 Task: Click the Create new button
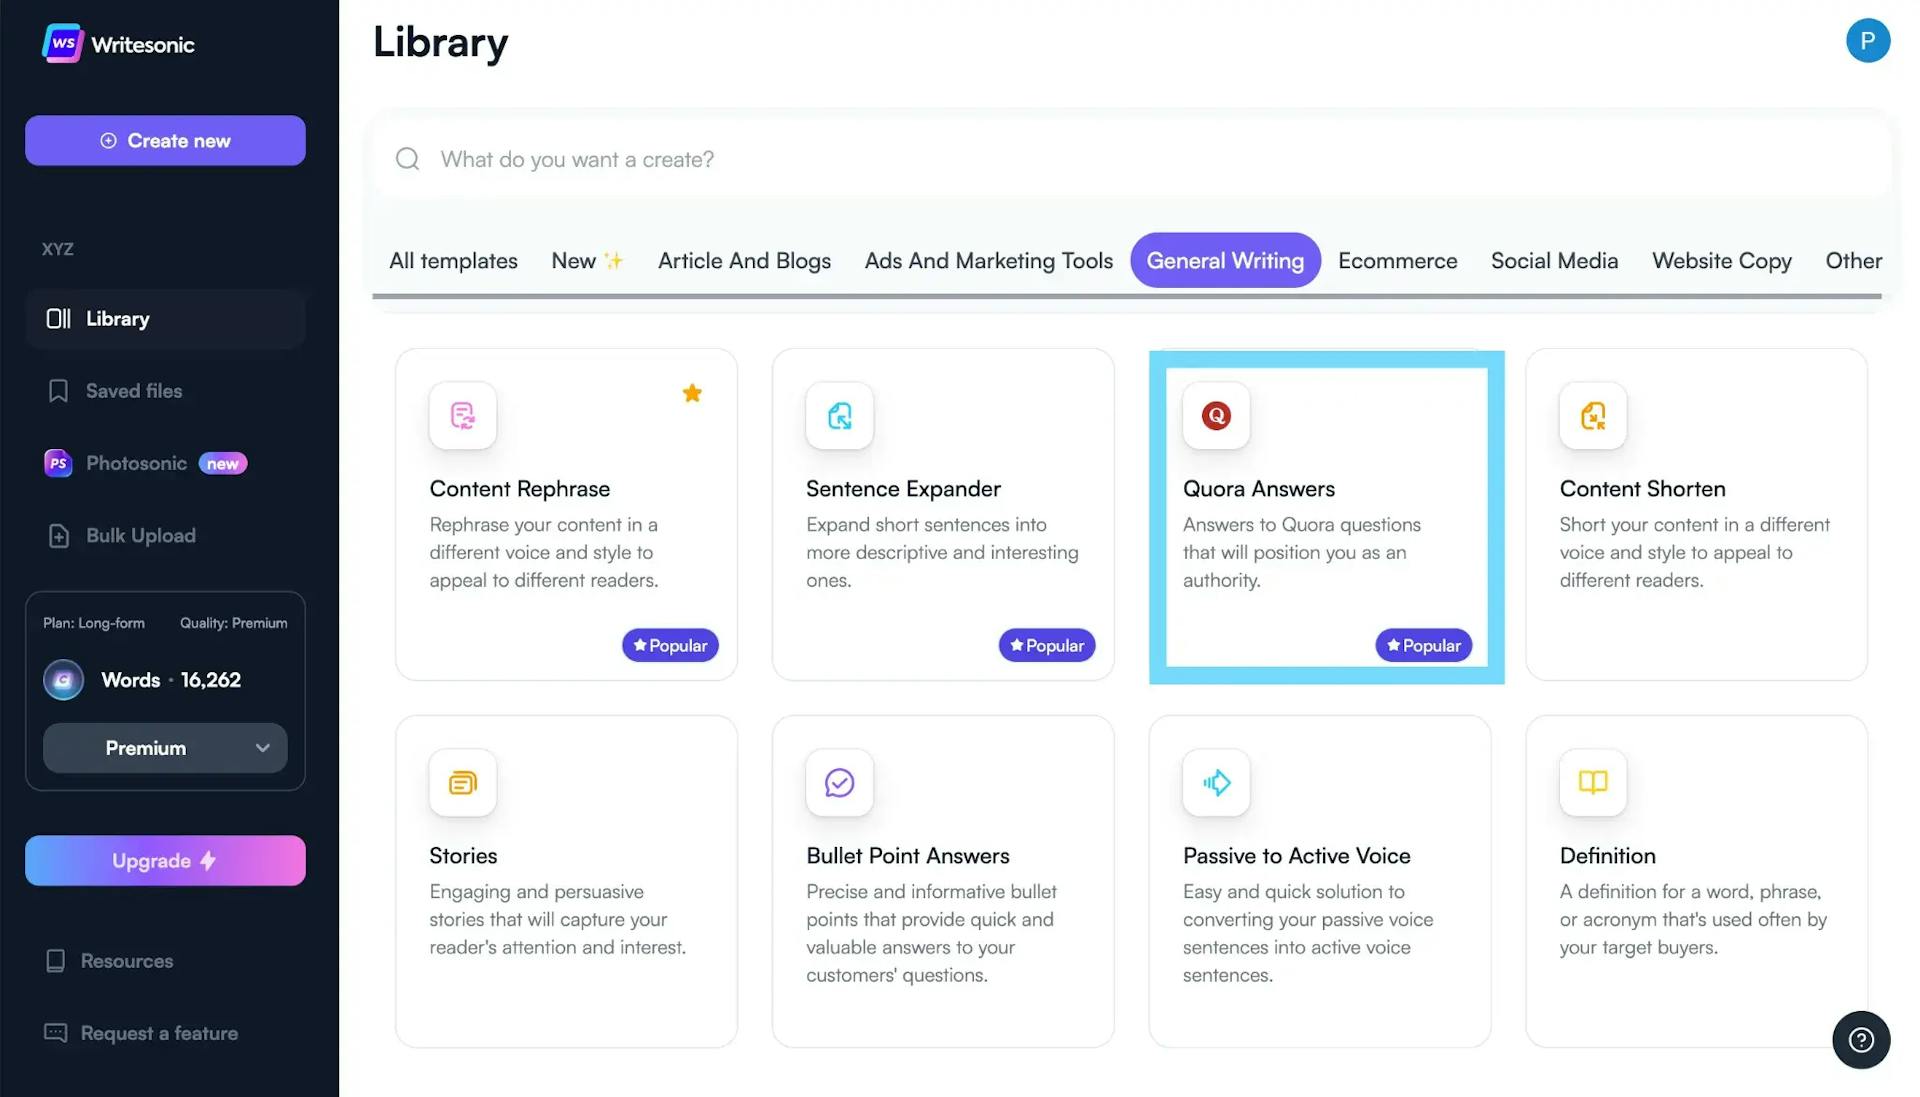tap(164, 140)
